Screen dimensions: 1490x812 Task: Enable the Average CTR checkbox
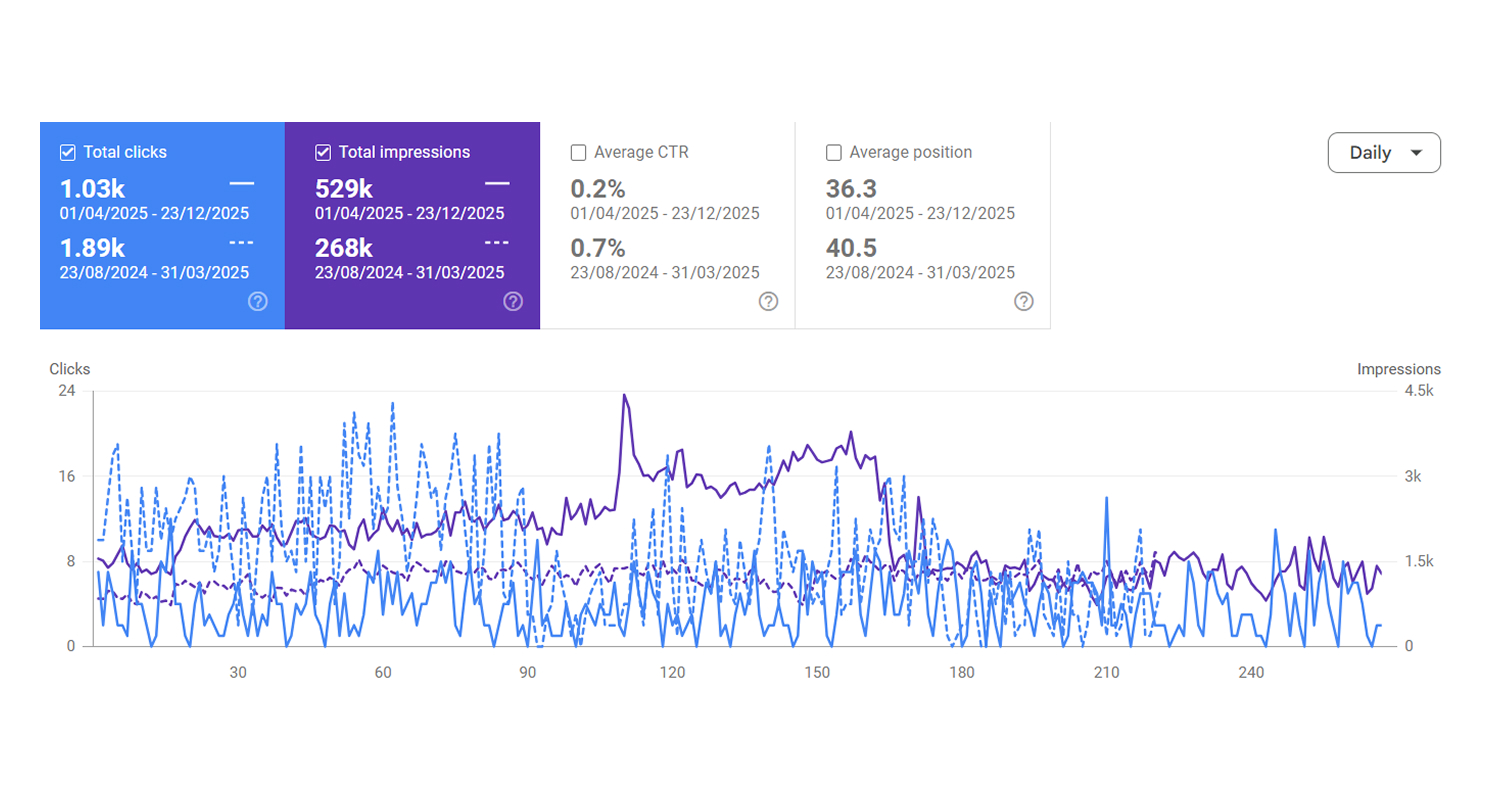578,153
